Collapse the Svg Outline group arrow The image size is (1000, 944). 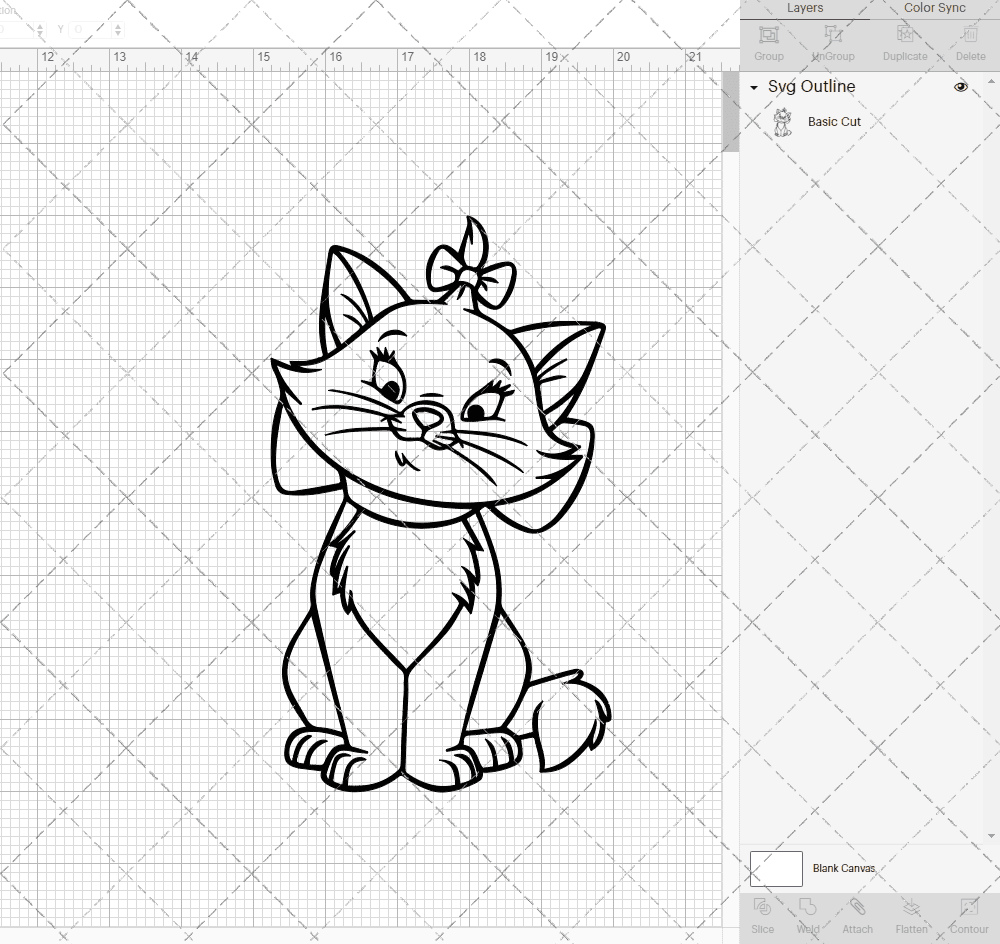[754, 88]
